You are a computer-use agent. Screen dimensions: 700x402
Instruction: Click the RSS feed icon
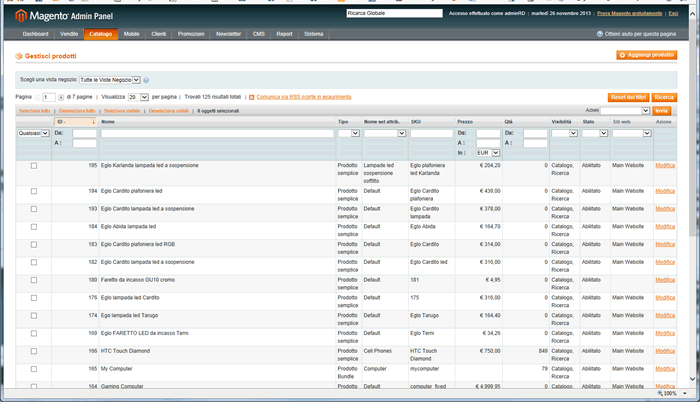[252, 97]
